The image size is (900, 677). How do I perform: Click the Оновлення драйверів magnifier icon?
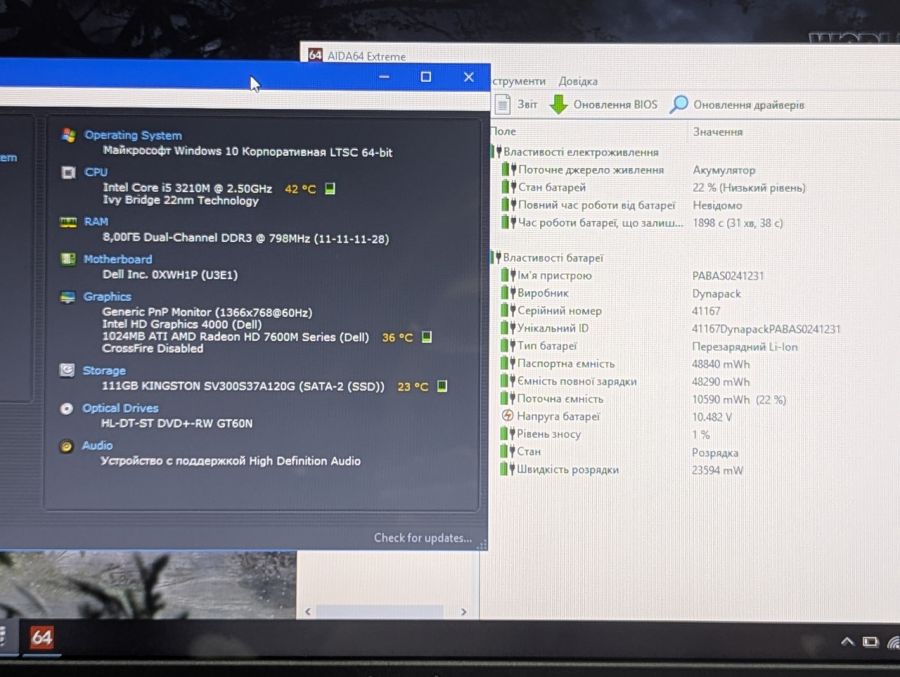tap(679, 104)
